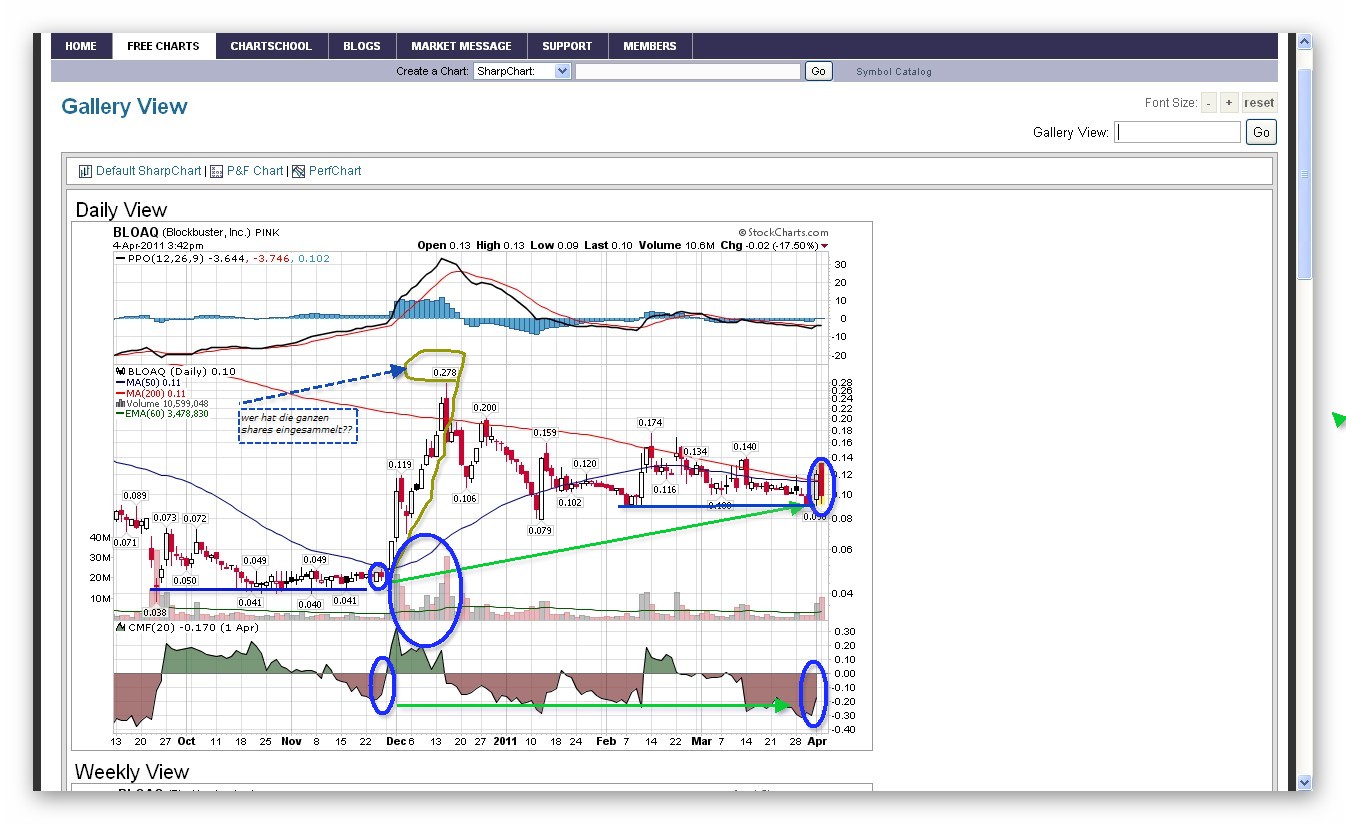Click the 0.278 peak price label

(445, 373)
